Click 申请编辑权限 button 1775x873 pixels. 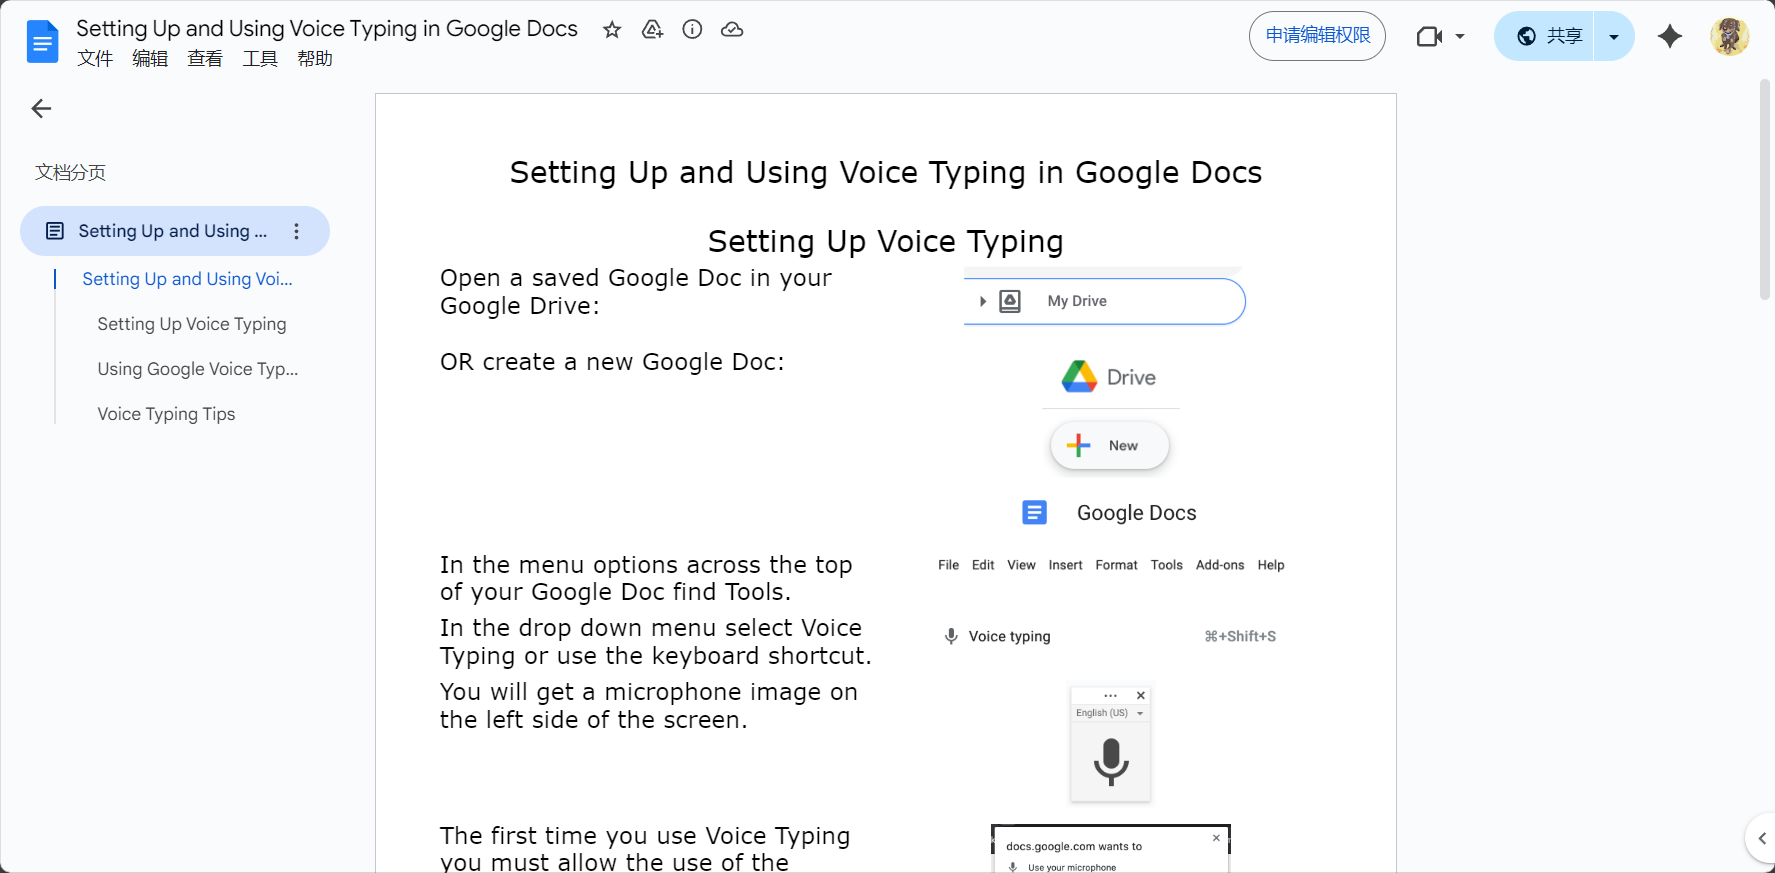coord(1317,36)
